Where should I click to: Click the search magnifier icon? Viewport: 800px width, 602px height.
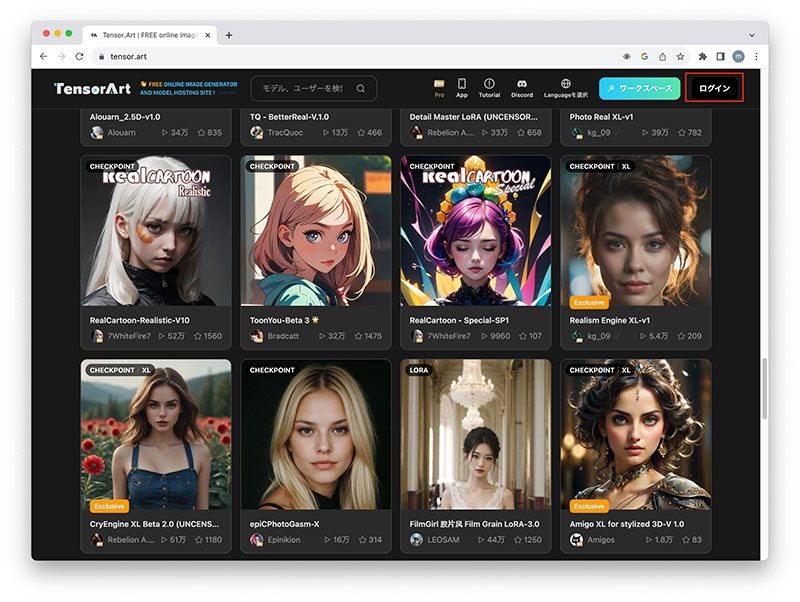coord(361,89)
